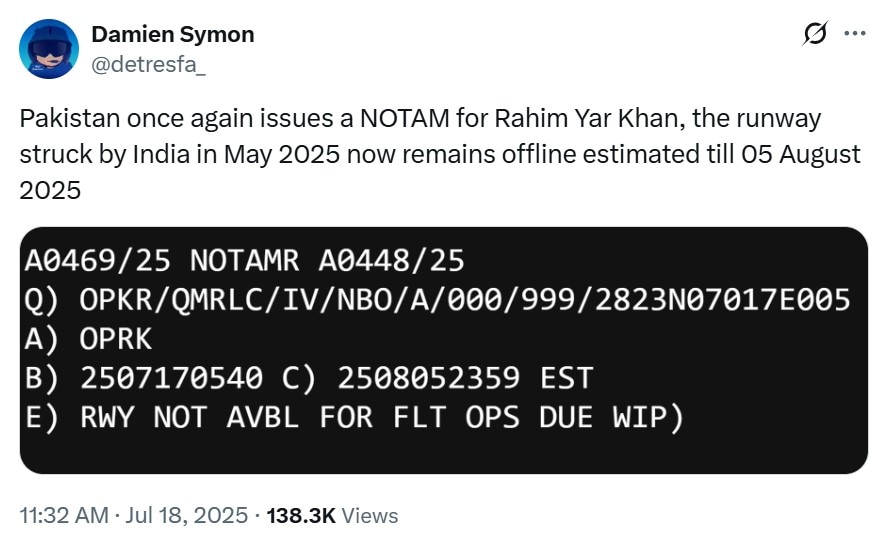Screen dimensions: 889x544
Task: Click the A) OPRK line in the image
Action: pos(88,339)
